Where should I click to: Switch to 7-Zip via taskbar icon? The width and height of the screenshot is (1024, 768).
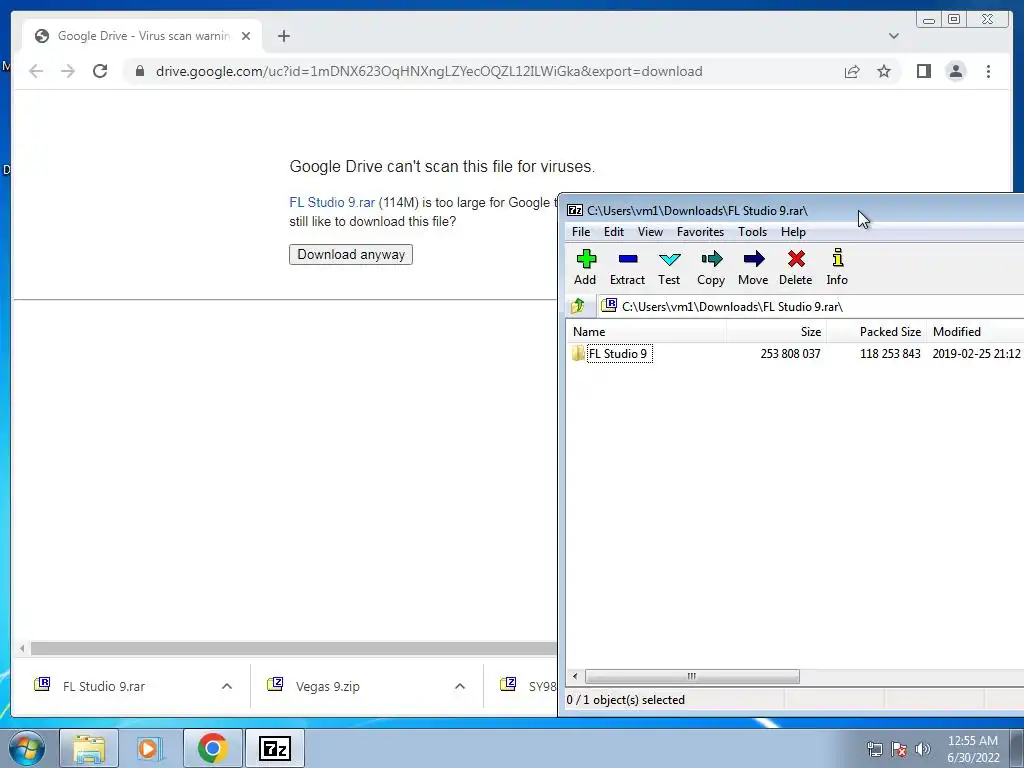click(274, 748)
